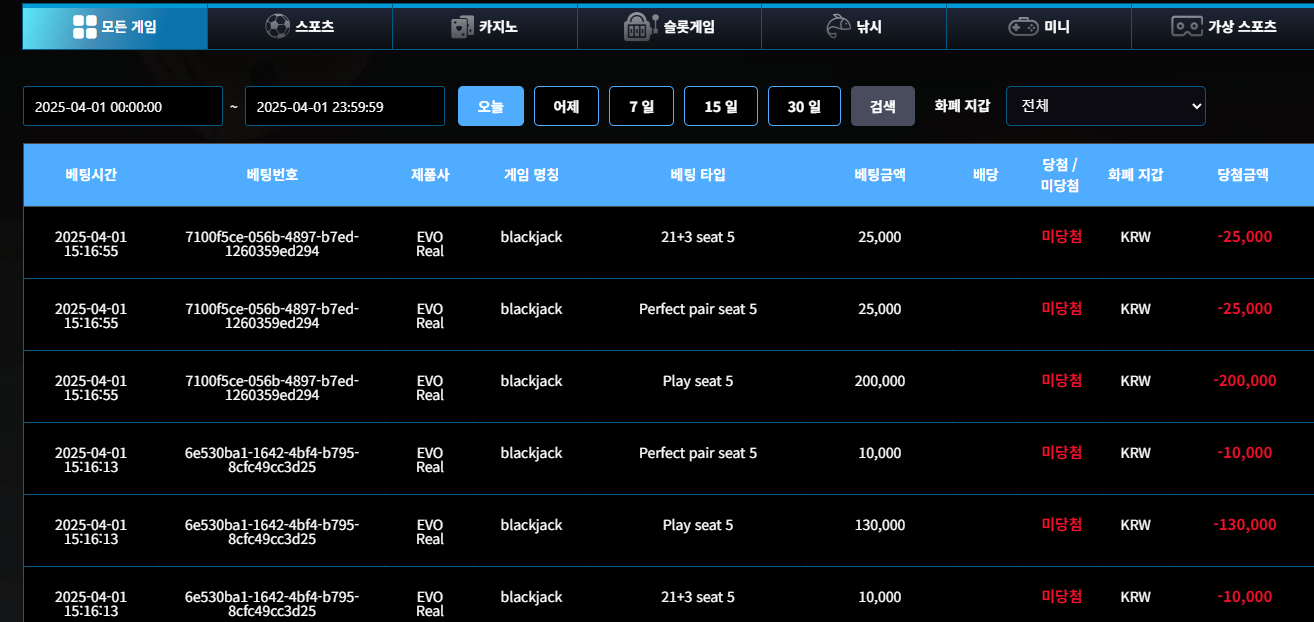This screenshot has height=622, width=1314.
Task: Click the gamepad Mini games icon
Action: (1023, 27)
